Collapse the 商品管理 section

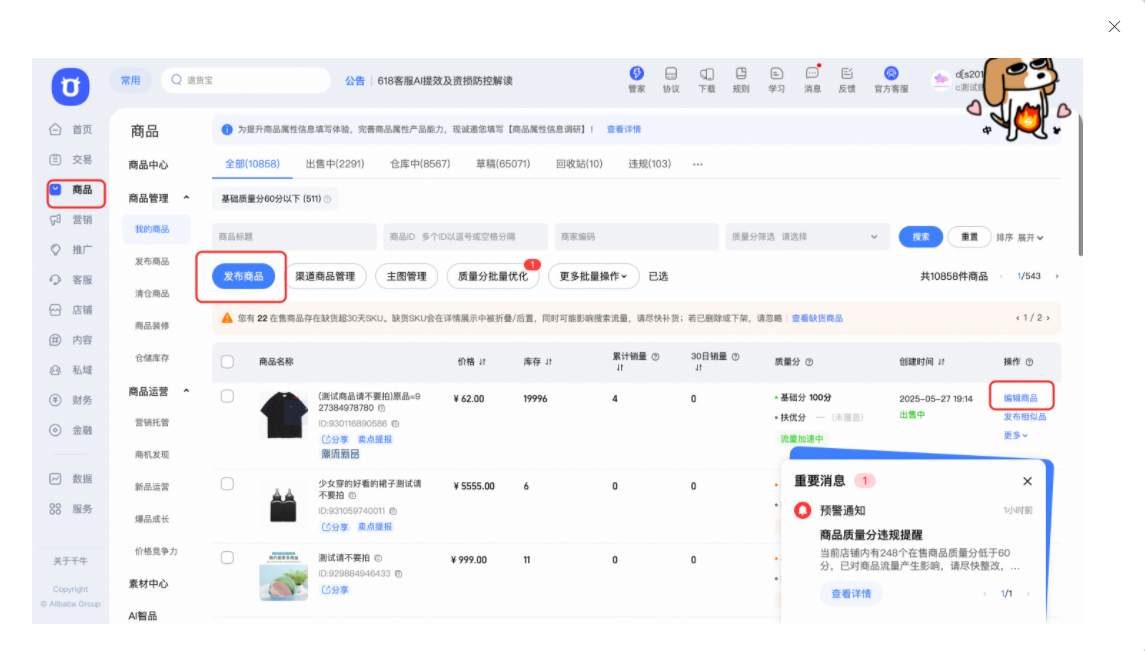click(x=186, y=198)
